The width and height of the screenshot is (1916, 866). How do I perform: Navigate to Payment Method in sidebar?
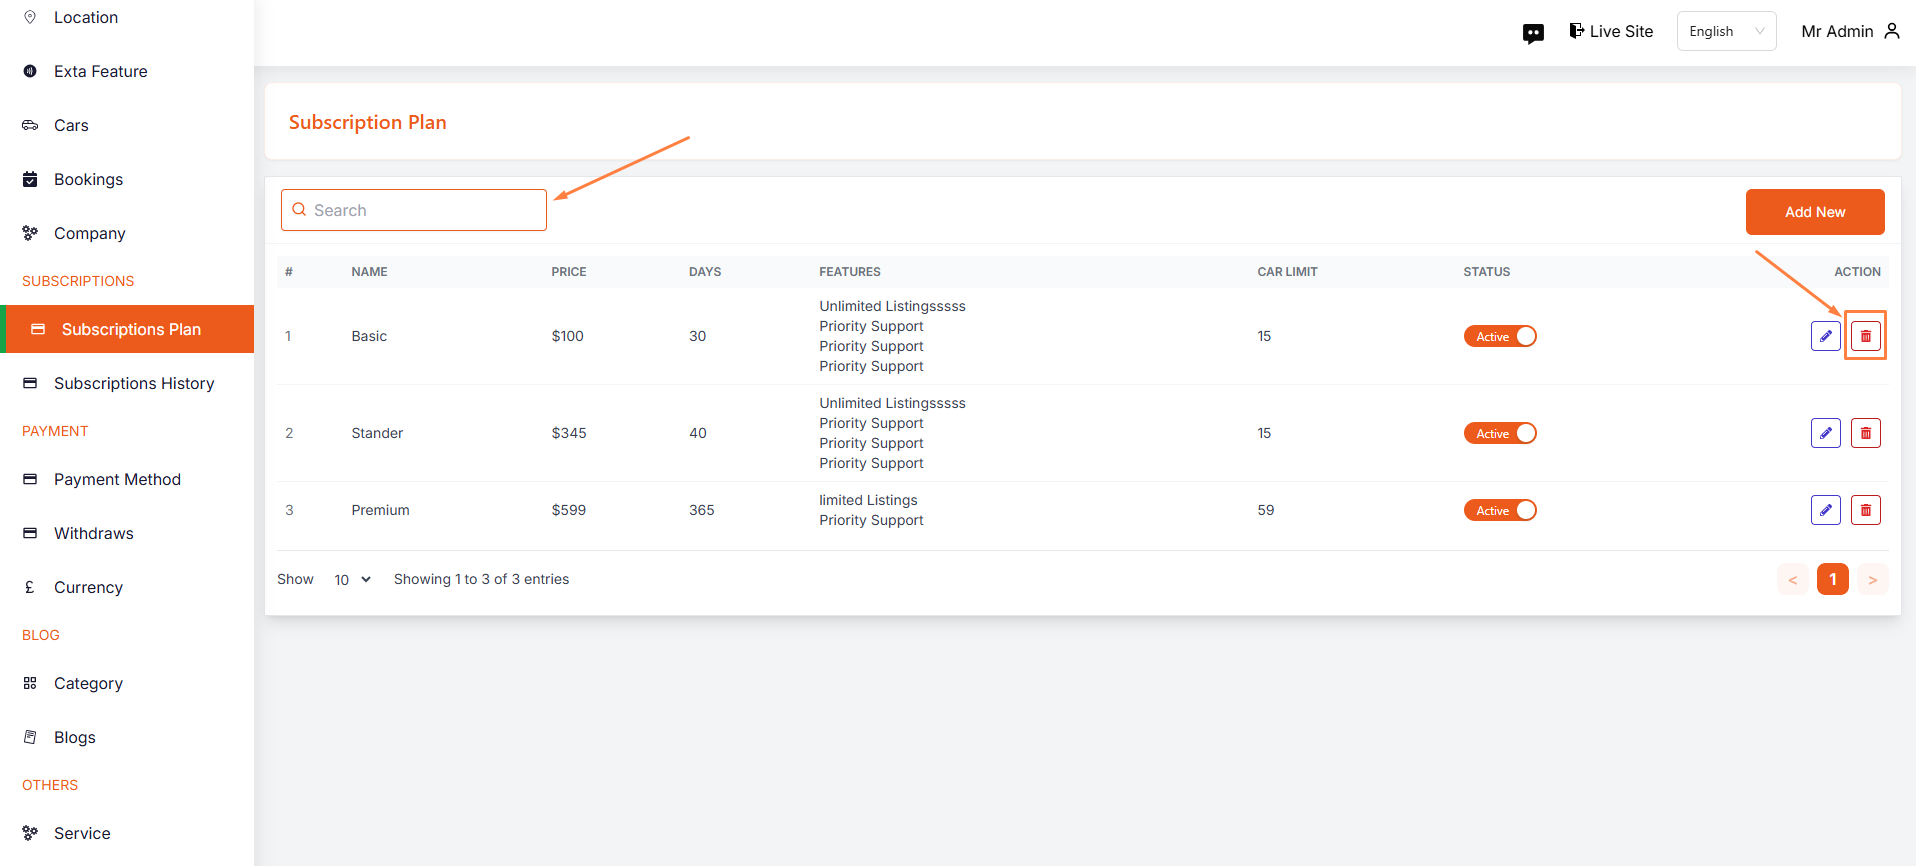pos(117,479)
